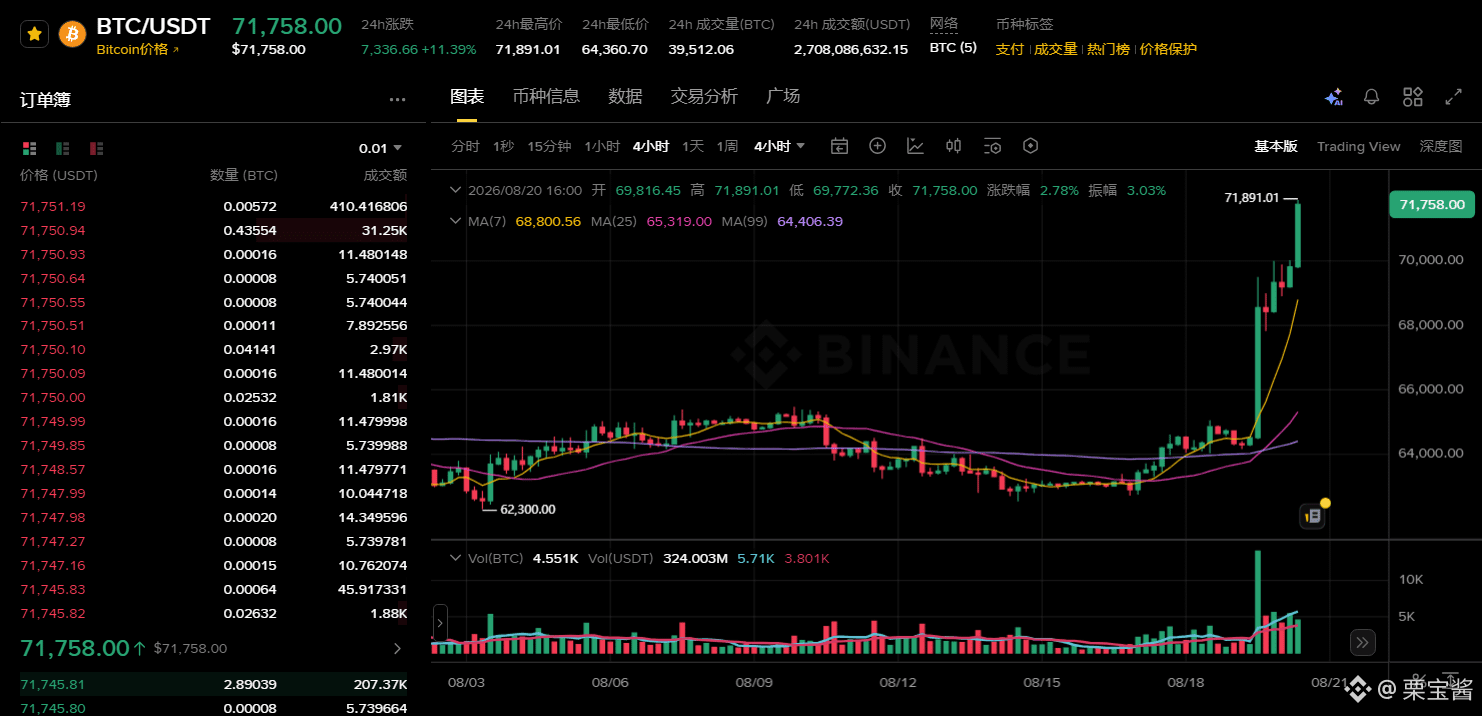Click the 价格 (USDT) column header
1482x716 pixels.
tap(60, 175)
